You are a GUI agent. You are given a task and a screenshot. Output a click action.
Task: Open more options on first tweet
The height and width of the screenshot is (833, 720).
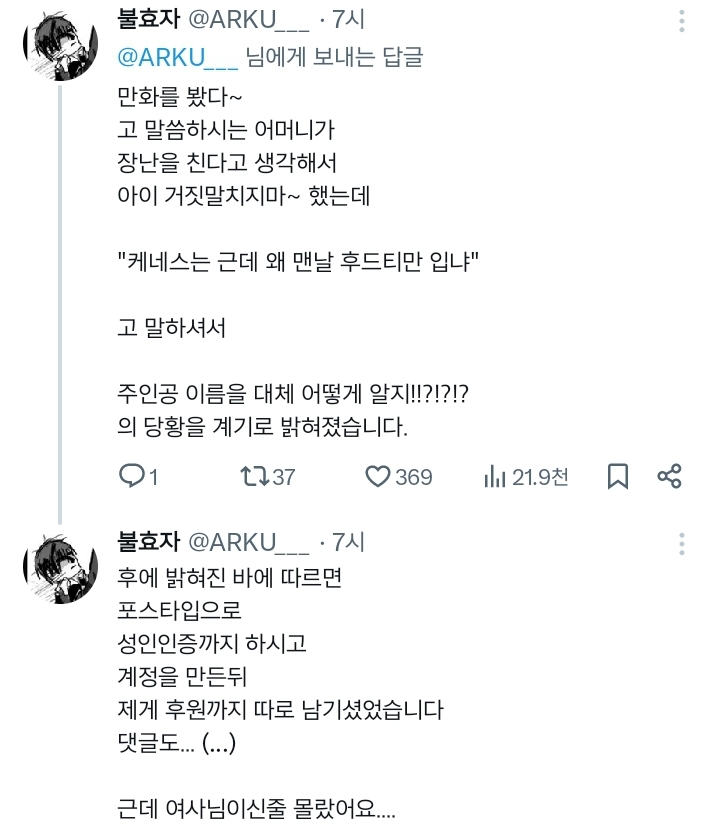click(682, 22)
